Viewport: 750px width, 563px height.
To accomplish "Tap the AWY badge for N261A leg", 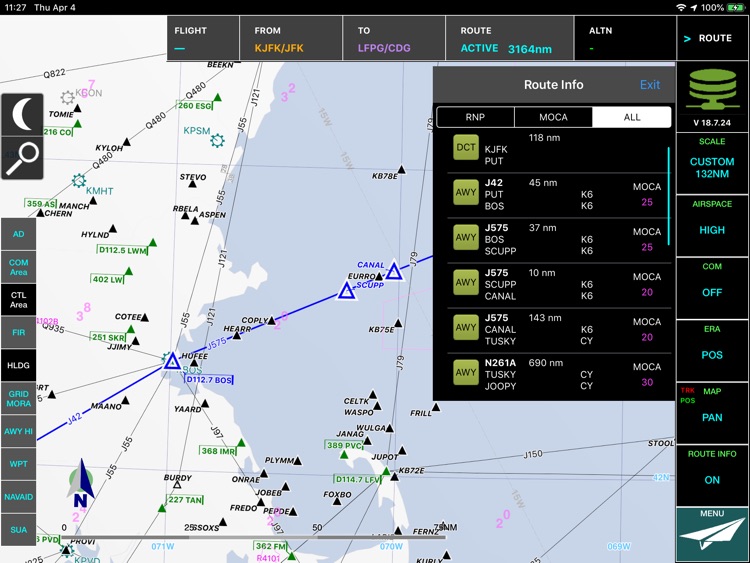I will point(465,373).
